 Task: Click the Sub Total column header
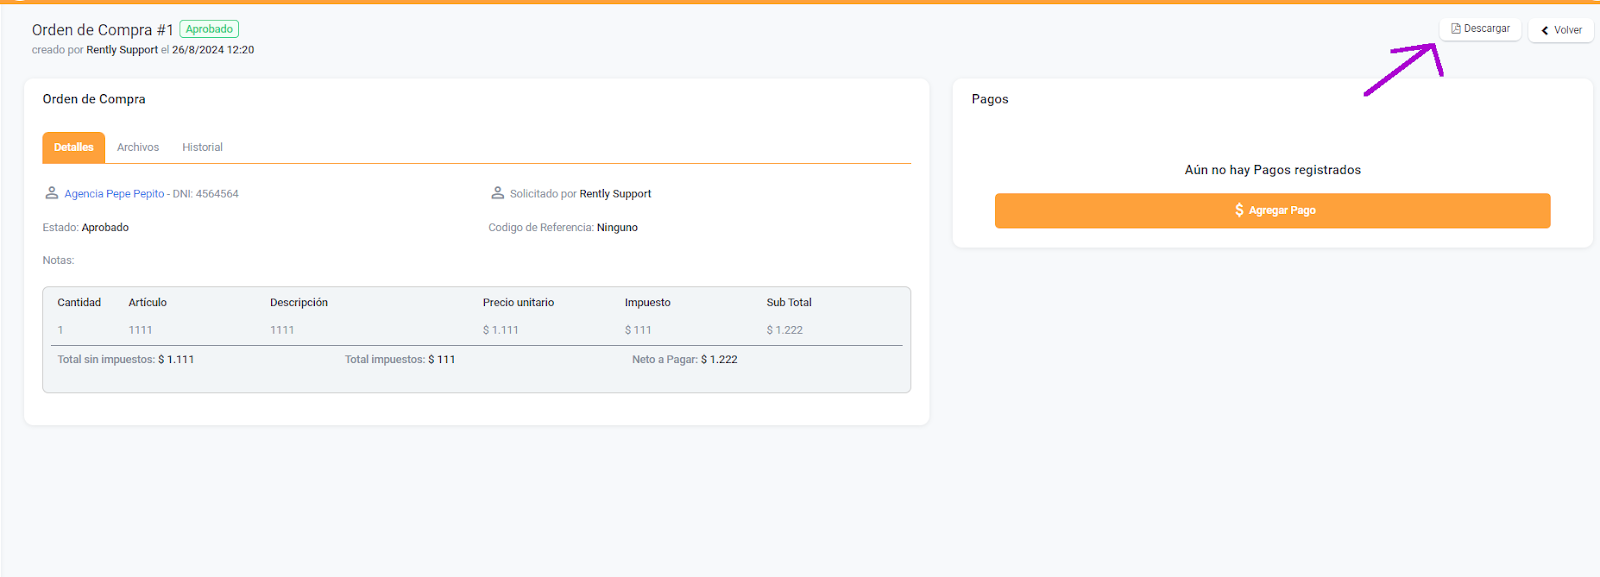pyautogui.click(x=789, y=302)
